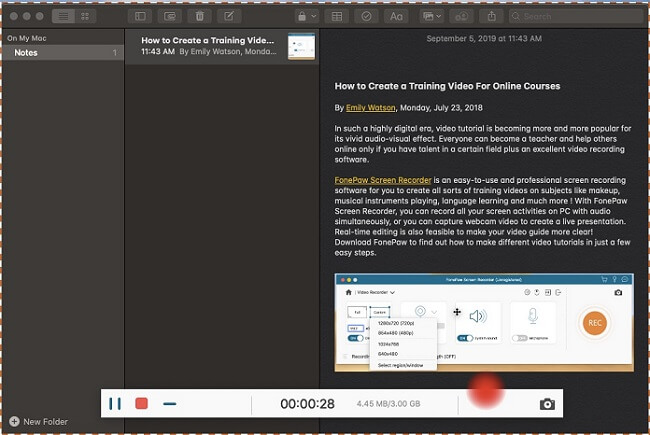
Task: Create a New Folder
Action: 39,422
